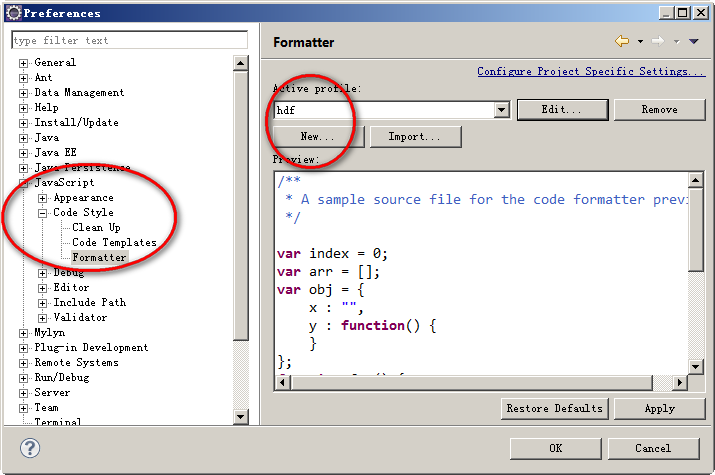Image resolution: width=715 pixels, height=475 pixels.
Task: Click Remove profile button
Action: pos(659,109)
